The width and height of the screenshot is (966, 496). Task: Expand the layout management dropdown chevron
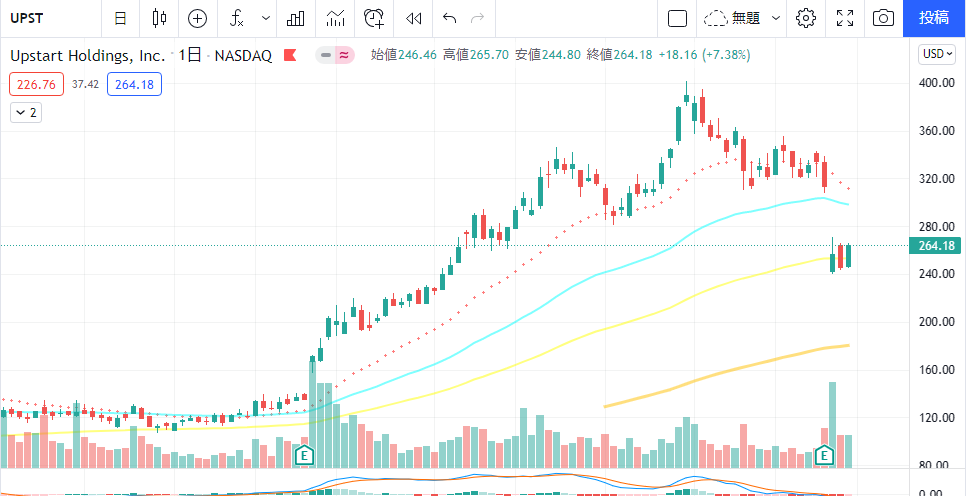pyautogui.click(x=776, y=18)
